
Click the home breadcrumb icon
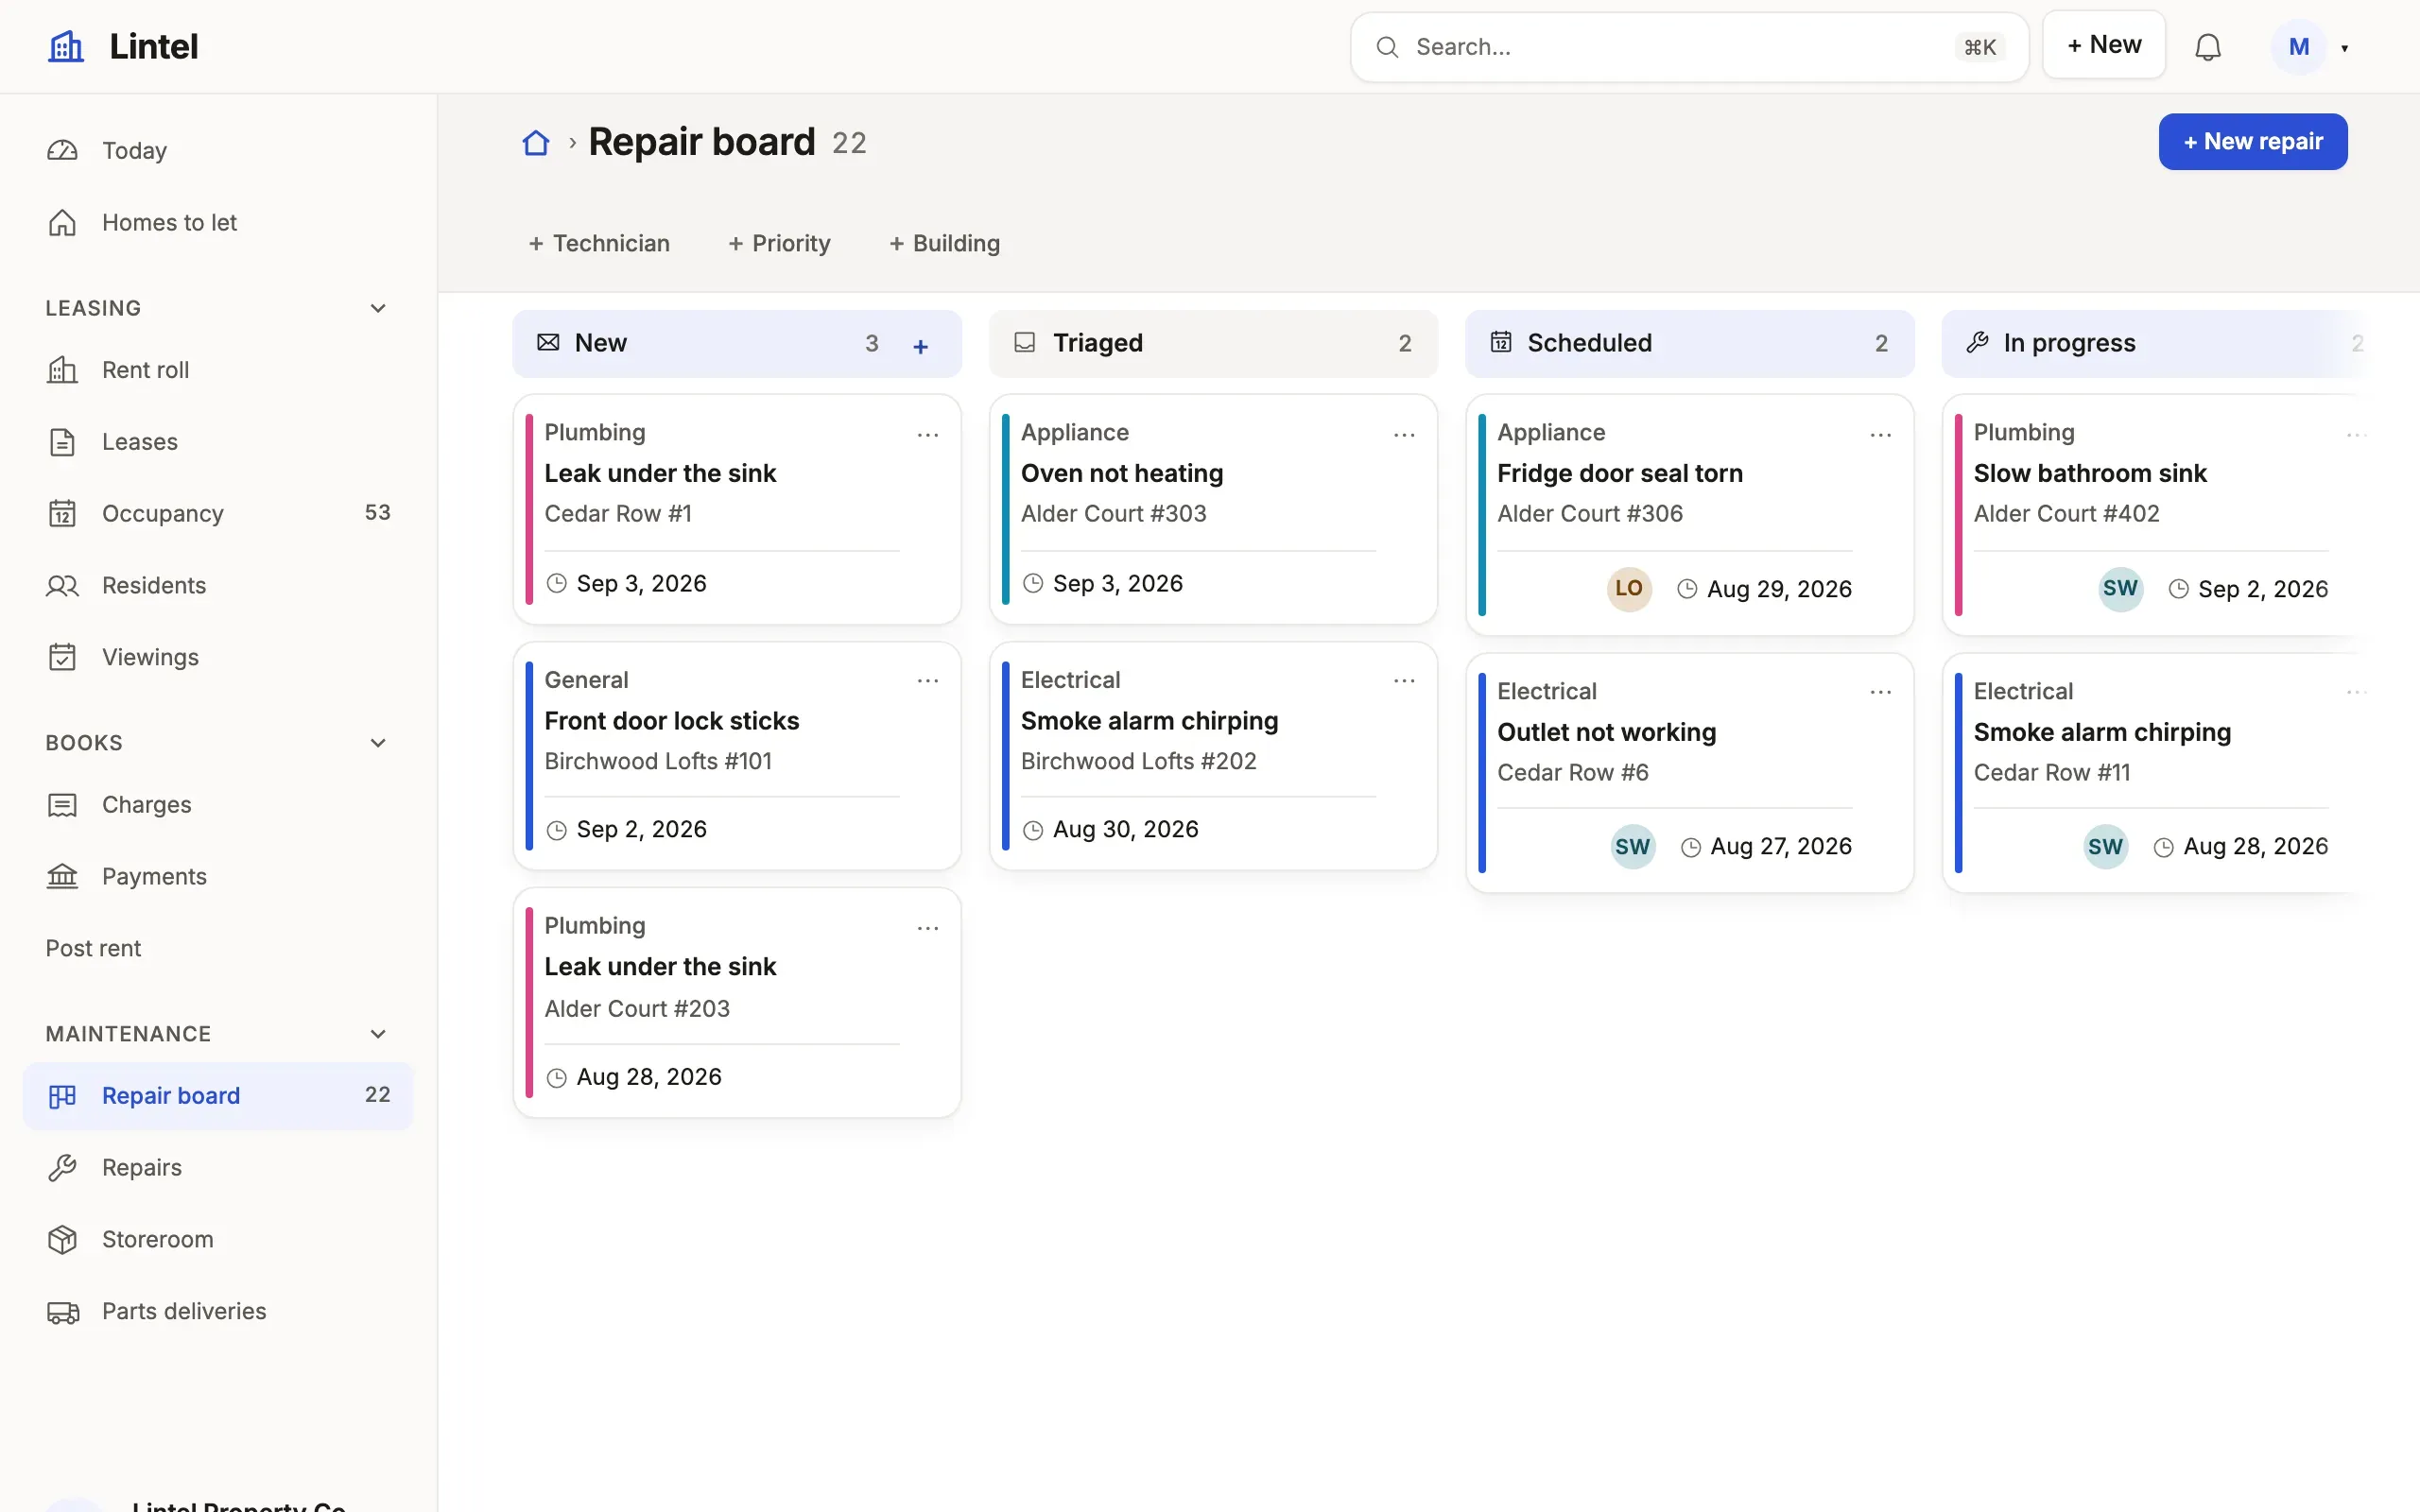536,143
